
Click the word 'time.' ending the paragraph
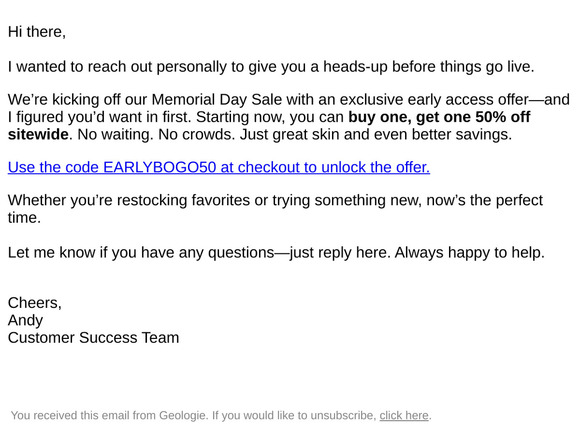click(24, 217)
